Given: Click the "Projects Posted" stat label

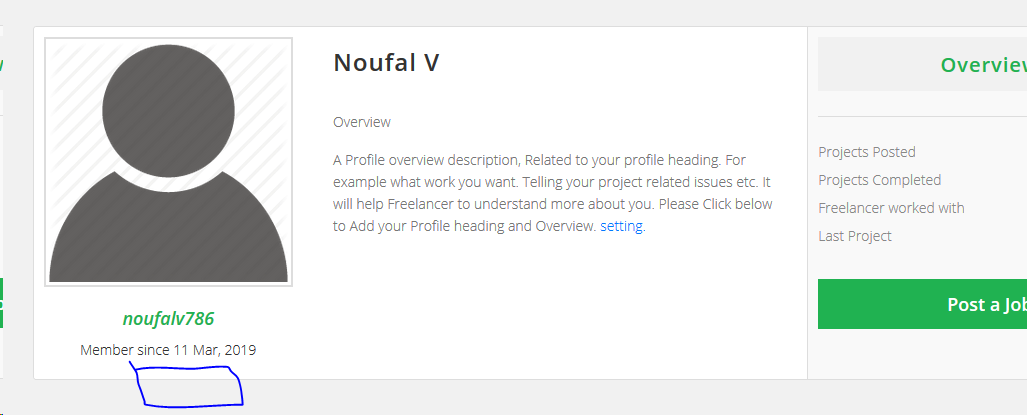Looking at the screenshot, I should pos(867,152).
